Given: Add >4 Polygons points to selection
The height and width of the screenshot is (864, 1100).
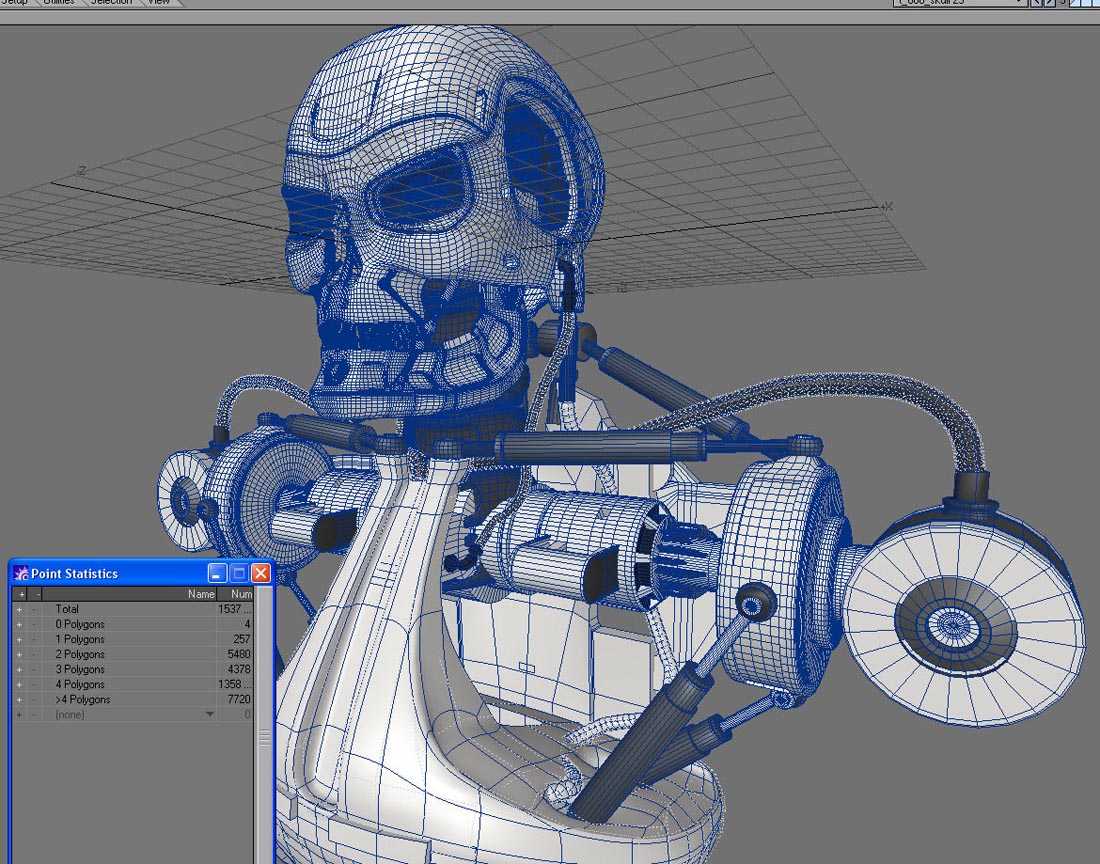Looking at the screenshot, I should 19,699.
